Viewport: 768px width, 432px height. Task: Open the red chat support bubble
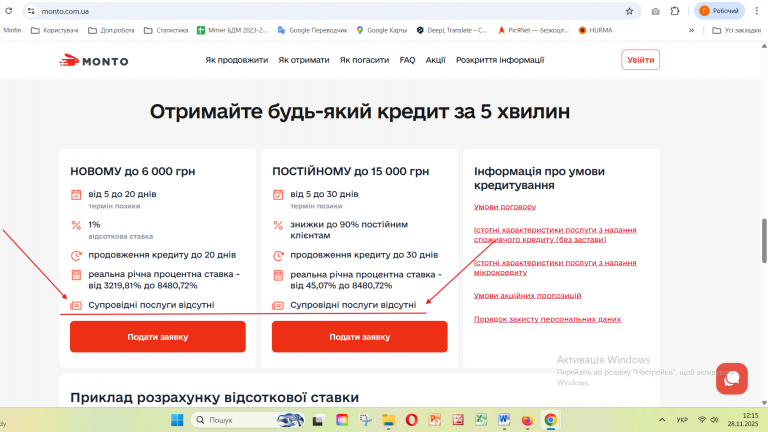click(732, 378)
